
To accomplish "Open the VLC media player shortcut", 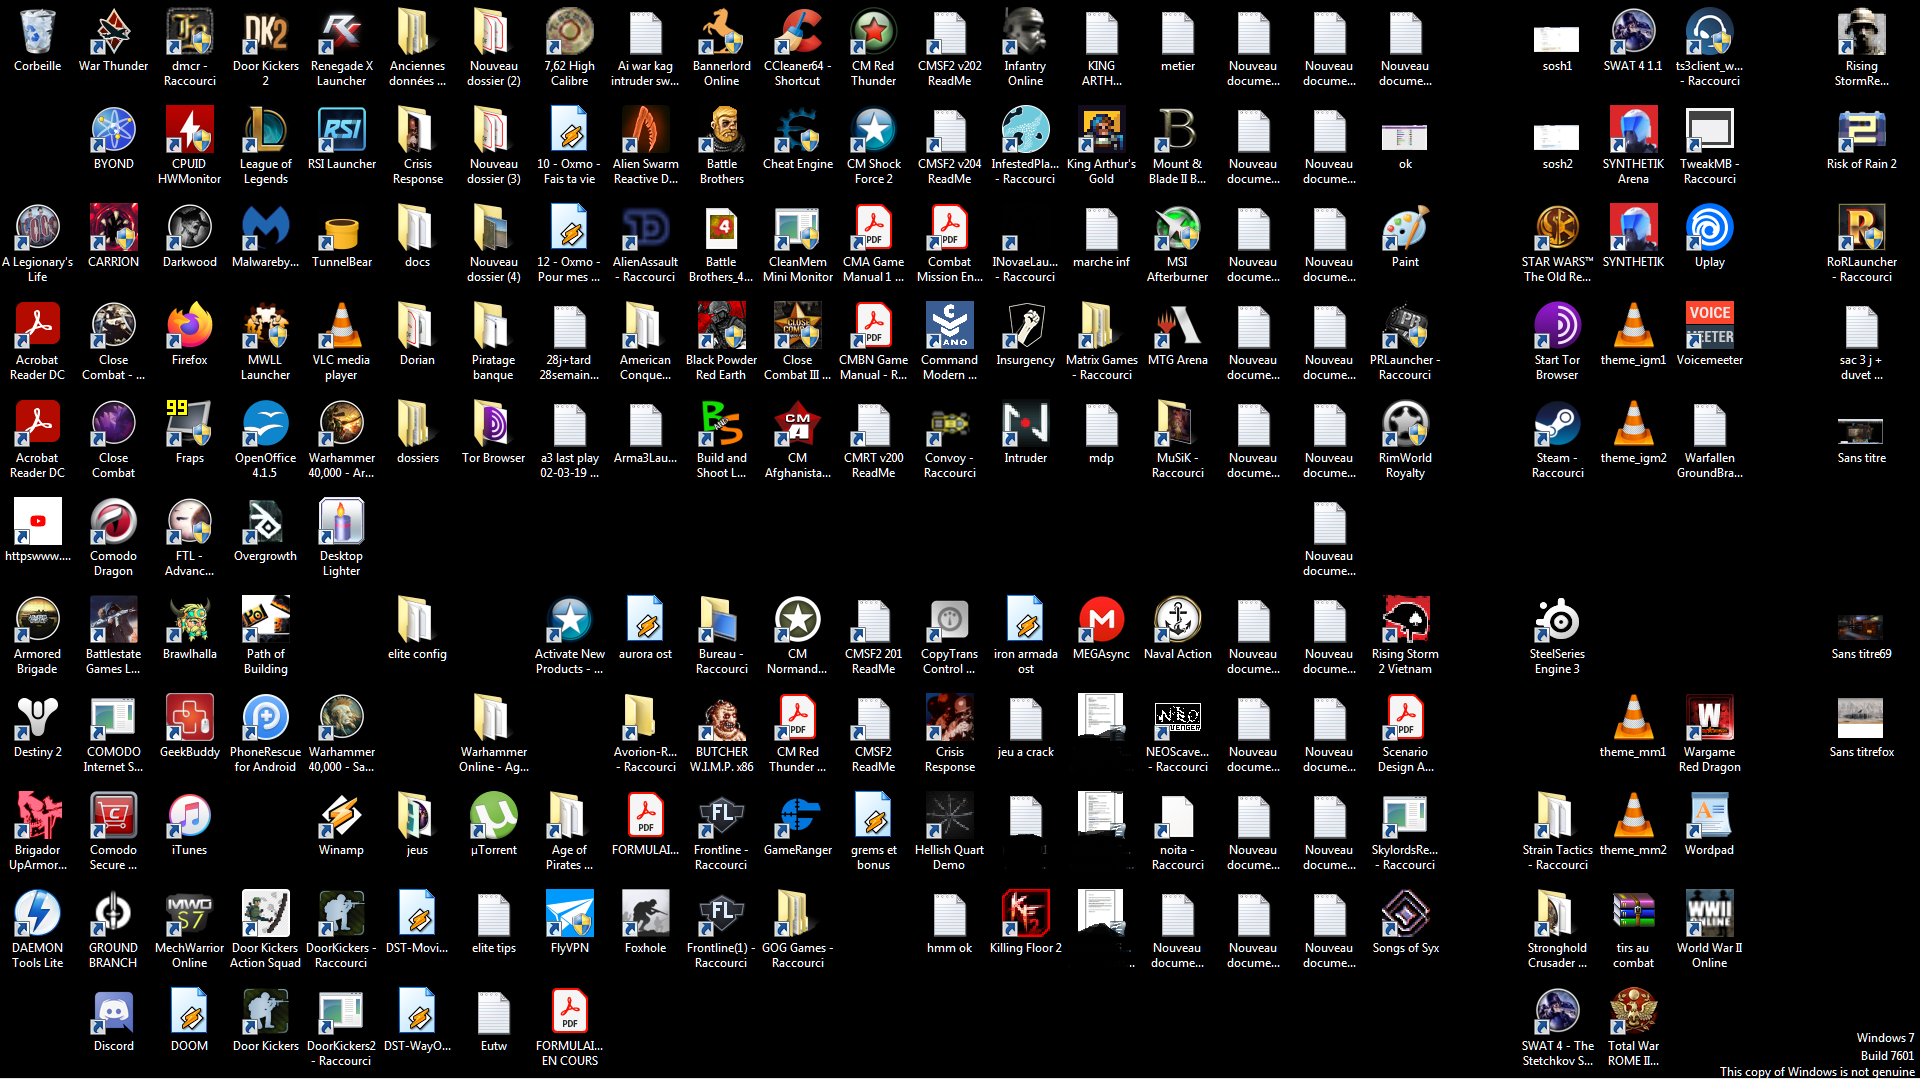I will (341, 341).
